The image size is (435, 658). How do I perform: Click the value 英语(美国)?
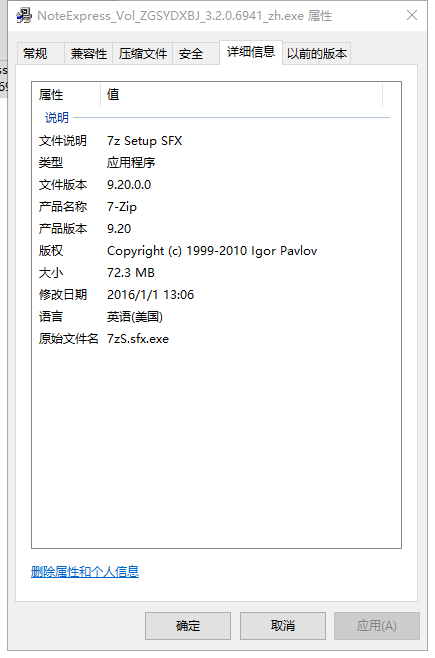point(135,317)
